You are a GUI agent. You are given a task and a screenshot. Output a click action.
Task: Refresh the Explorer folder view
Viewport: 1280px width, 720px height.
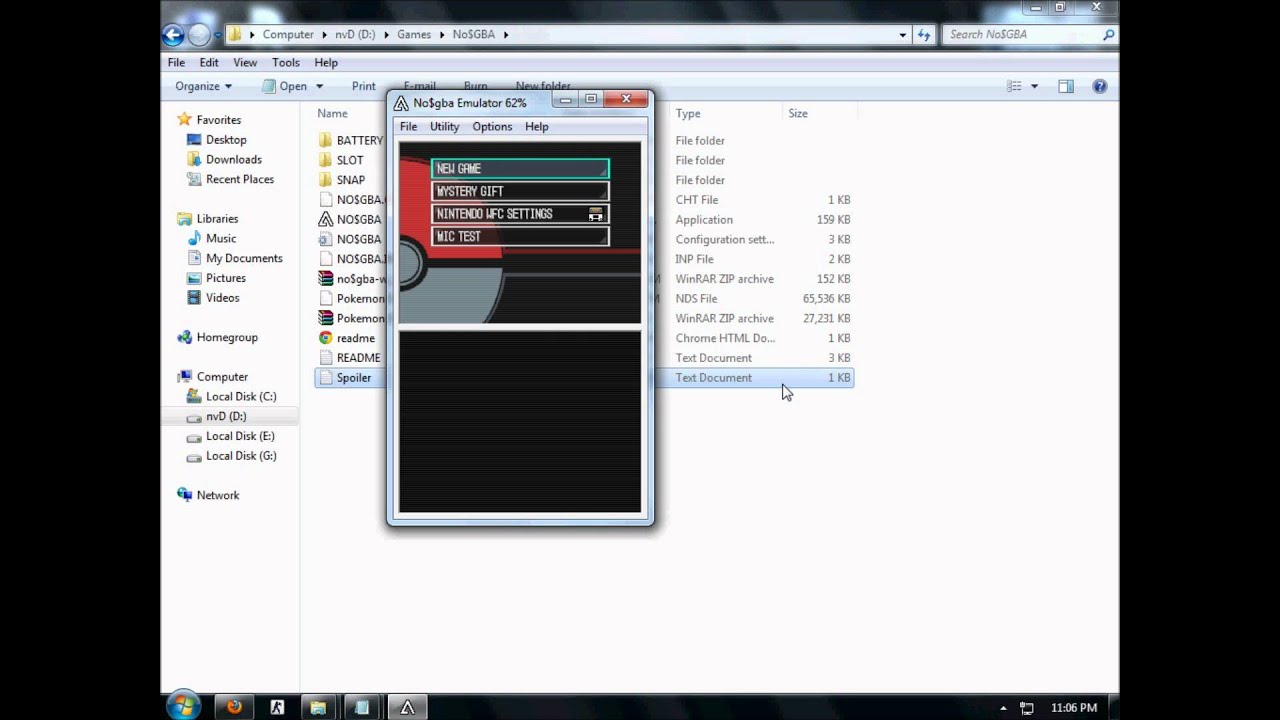pos(924,34)
